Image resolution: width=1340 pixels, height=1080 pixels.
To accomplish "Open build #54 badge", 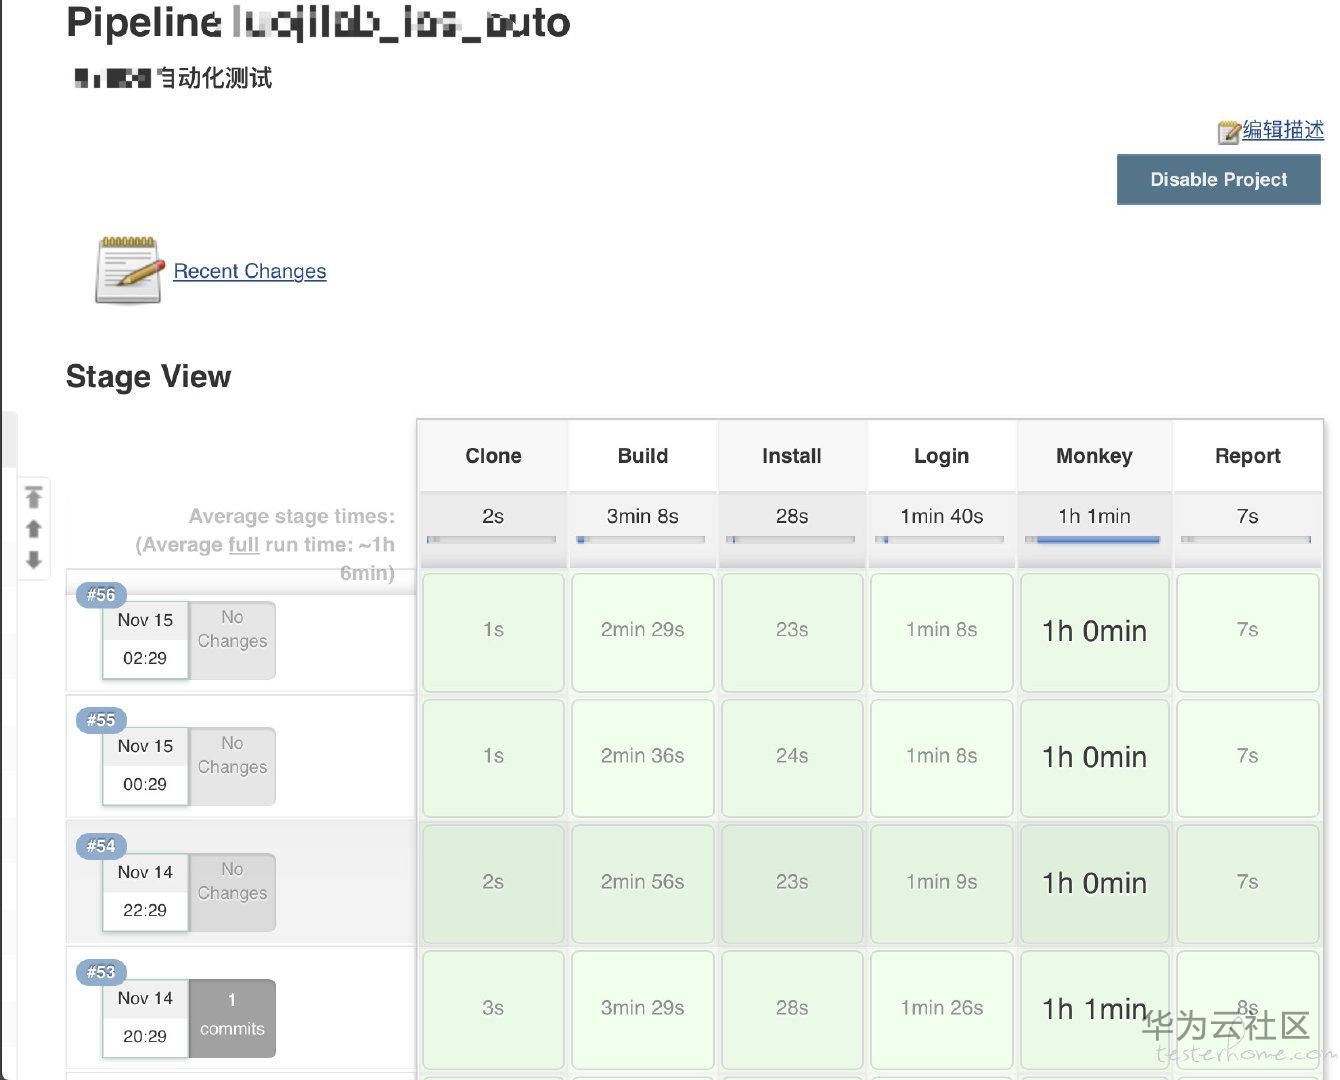I will pos(101,846).
